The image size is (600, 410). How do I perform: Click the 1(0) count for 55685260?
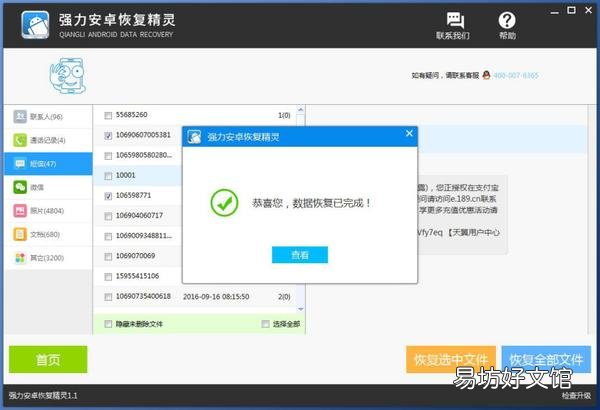[284, 115]
